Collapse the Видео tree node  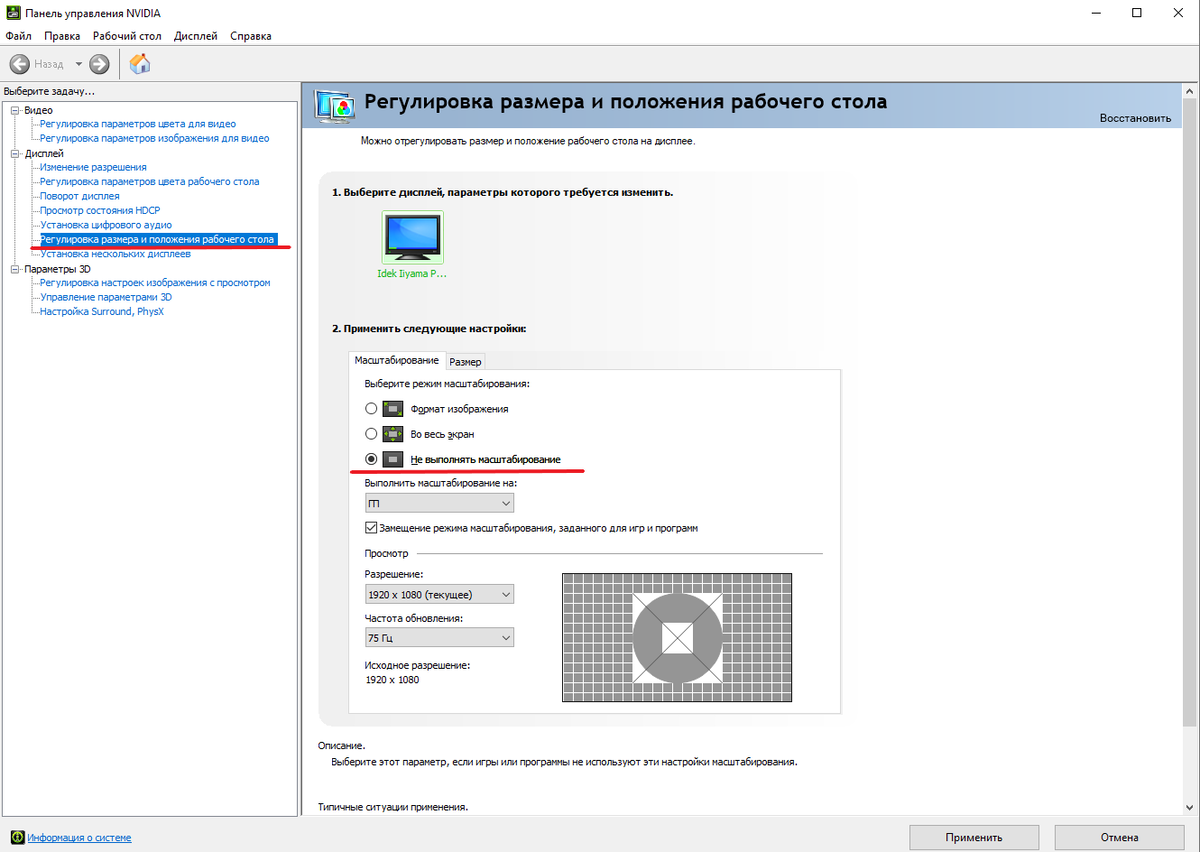15,109
